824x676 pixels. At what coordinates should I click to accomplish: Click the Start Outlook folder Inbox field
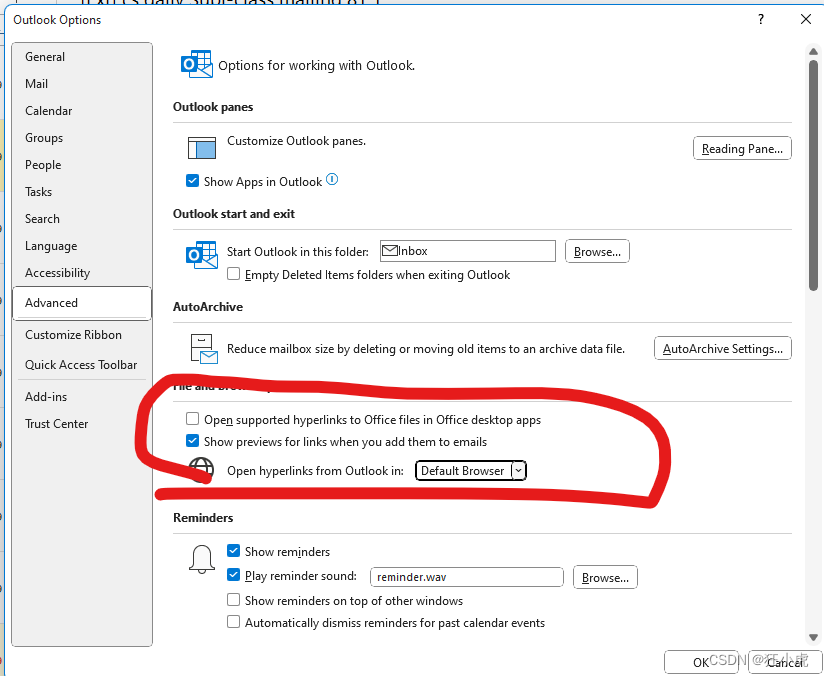(x=468, y=251)
